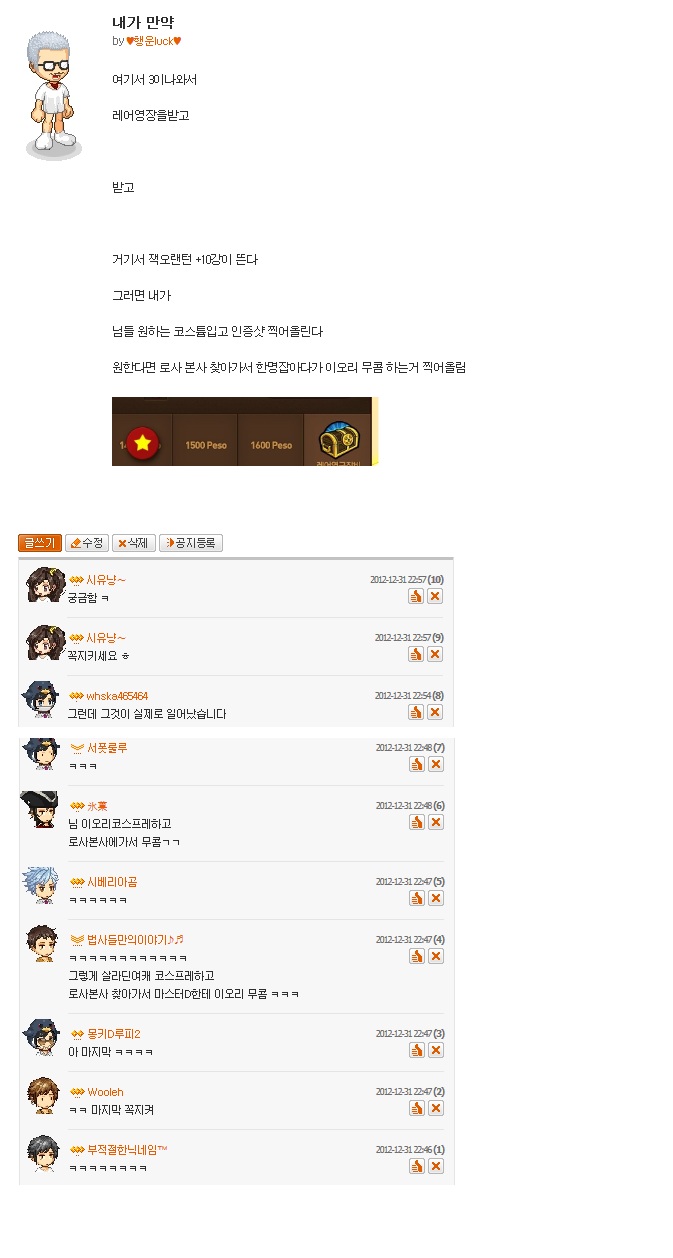Delete comment 9 with its X icon
Viewport: 673px width, 1258px height.
pos(435,654)
